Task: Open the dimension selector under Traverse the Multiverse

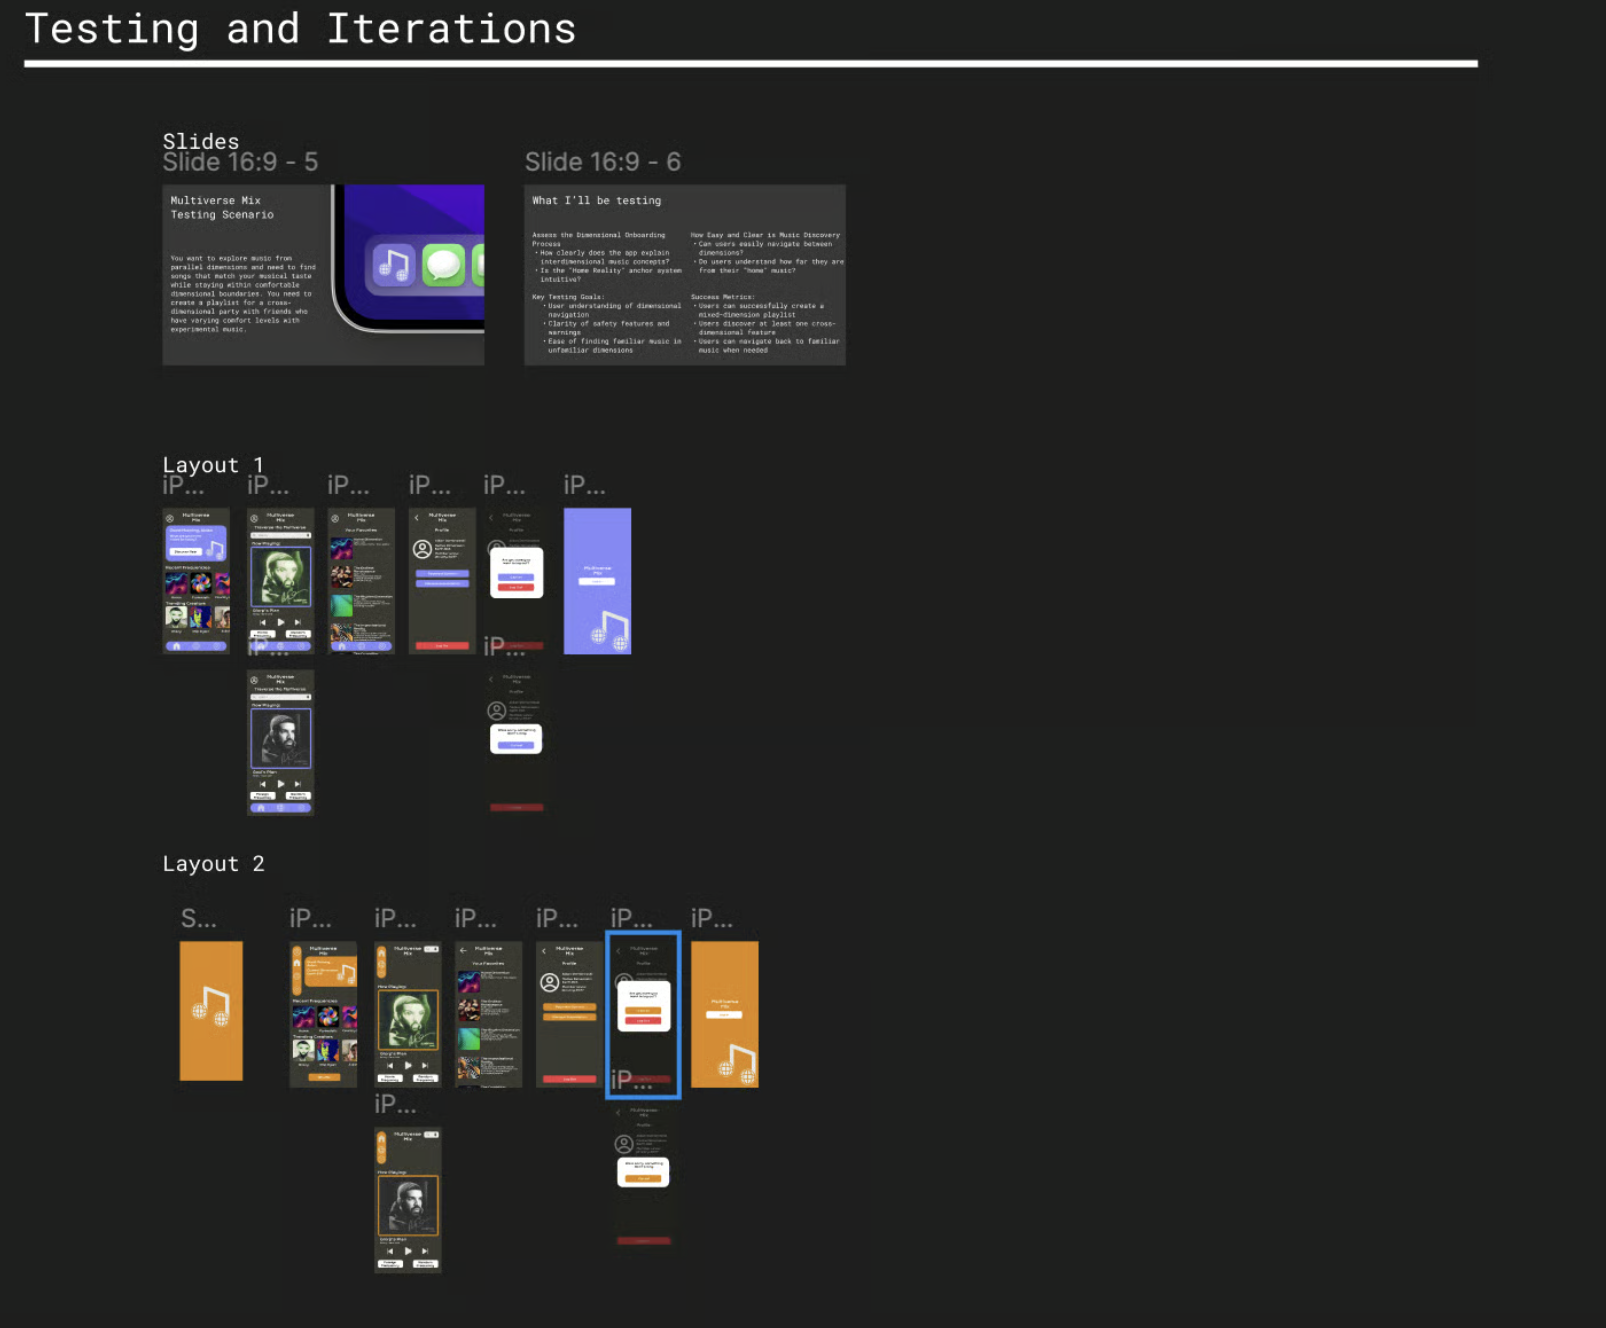Action: 281,535
